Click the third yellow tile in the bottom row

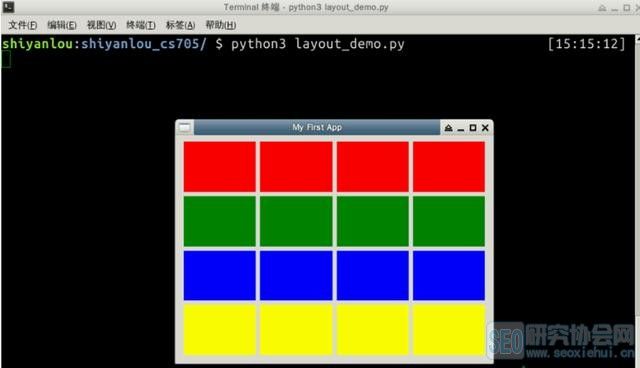pyautogui.click(x=373, y=330)
